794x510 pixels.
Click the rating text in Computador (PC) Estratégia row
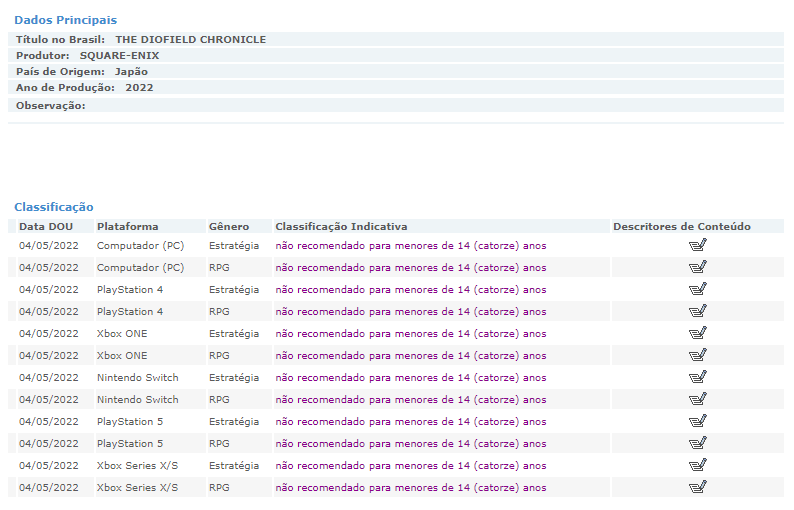point(411,246)
